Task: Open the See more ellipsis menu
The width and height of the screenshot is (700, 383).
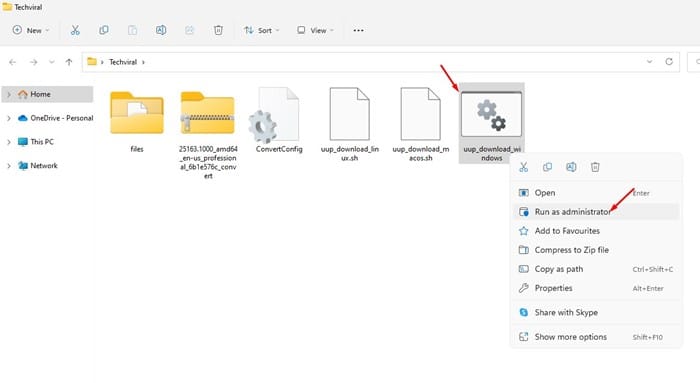Action: point(358,30)
